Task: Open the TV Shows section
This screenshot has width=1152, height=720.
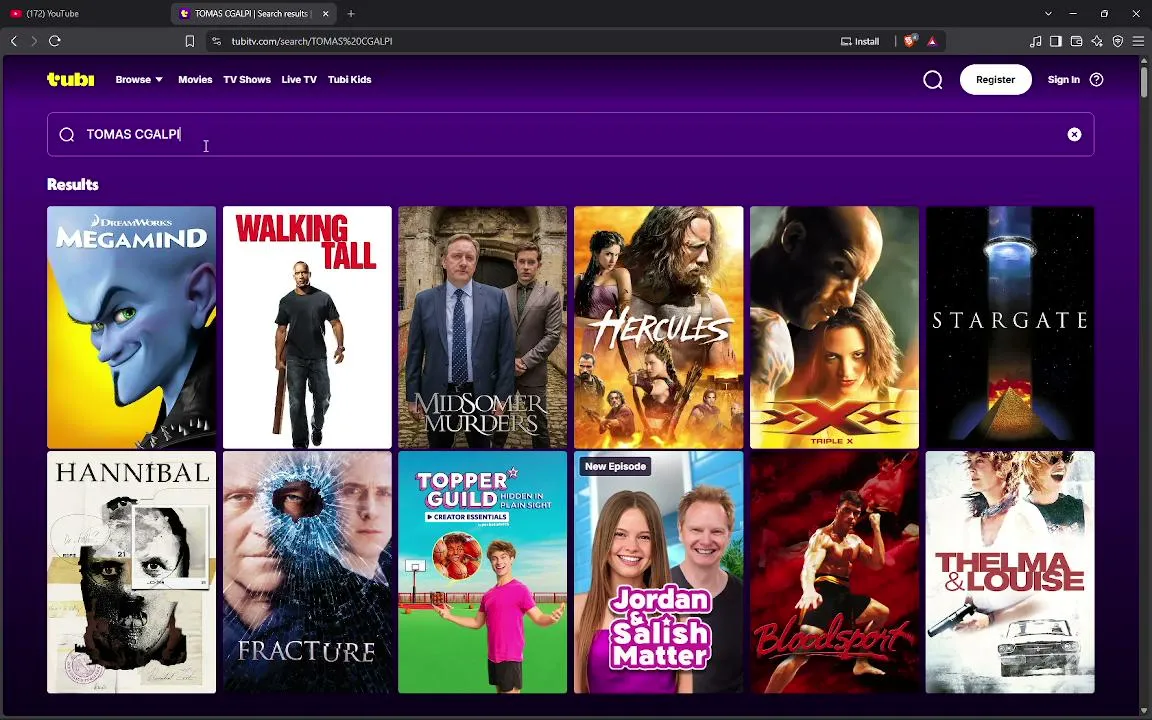Action: tap(247, 79)
